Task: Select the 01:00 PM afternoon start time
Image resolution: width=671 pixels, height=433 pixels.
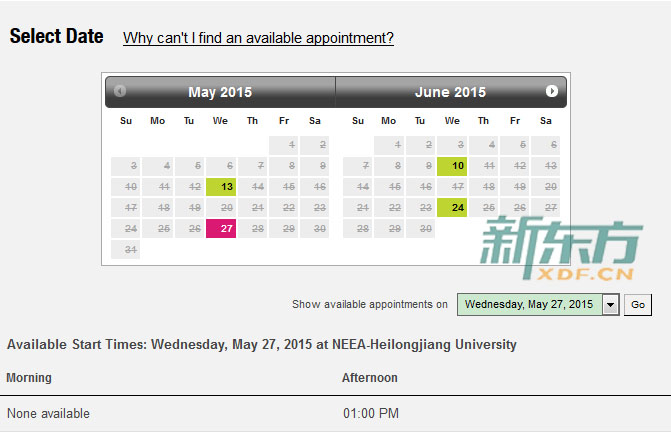Action: [x=371, y=413]
